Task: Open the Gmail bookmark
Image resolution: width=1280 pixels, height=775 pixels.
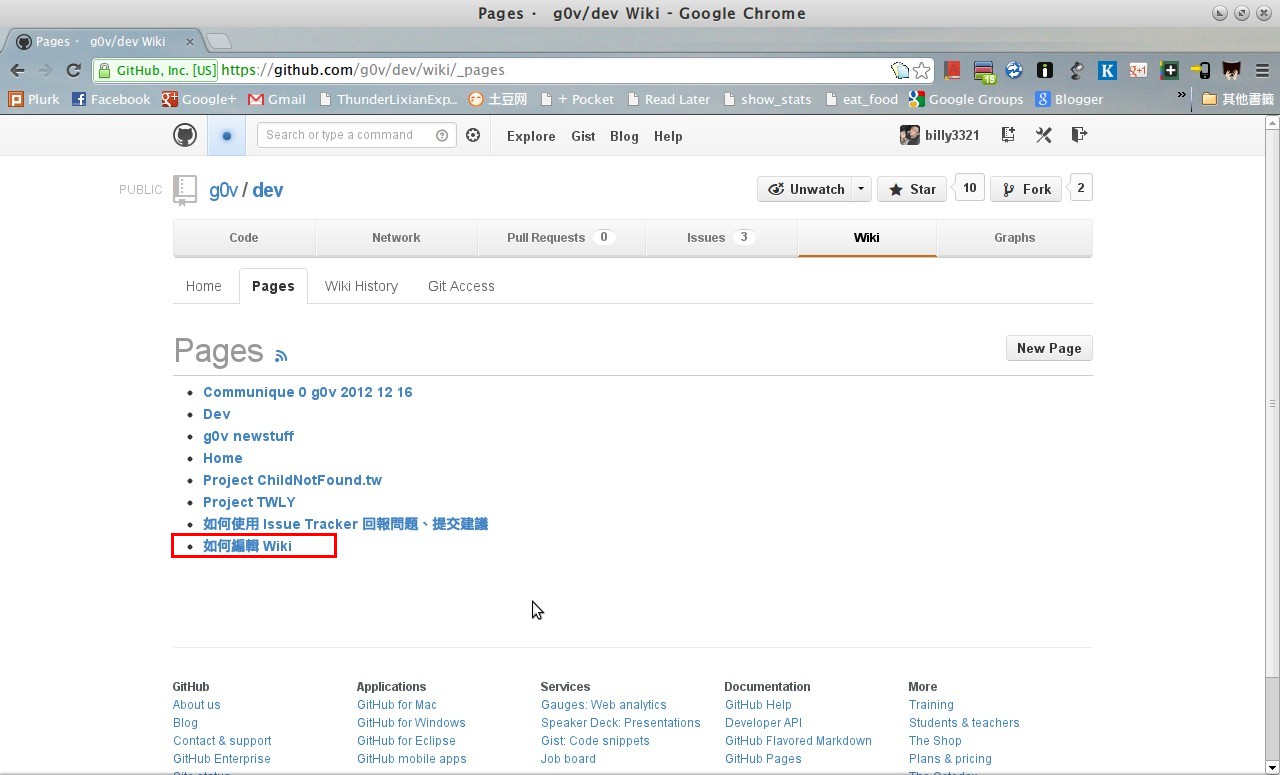Action: [277, 99]
